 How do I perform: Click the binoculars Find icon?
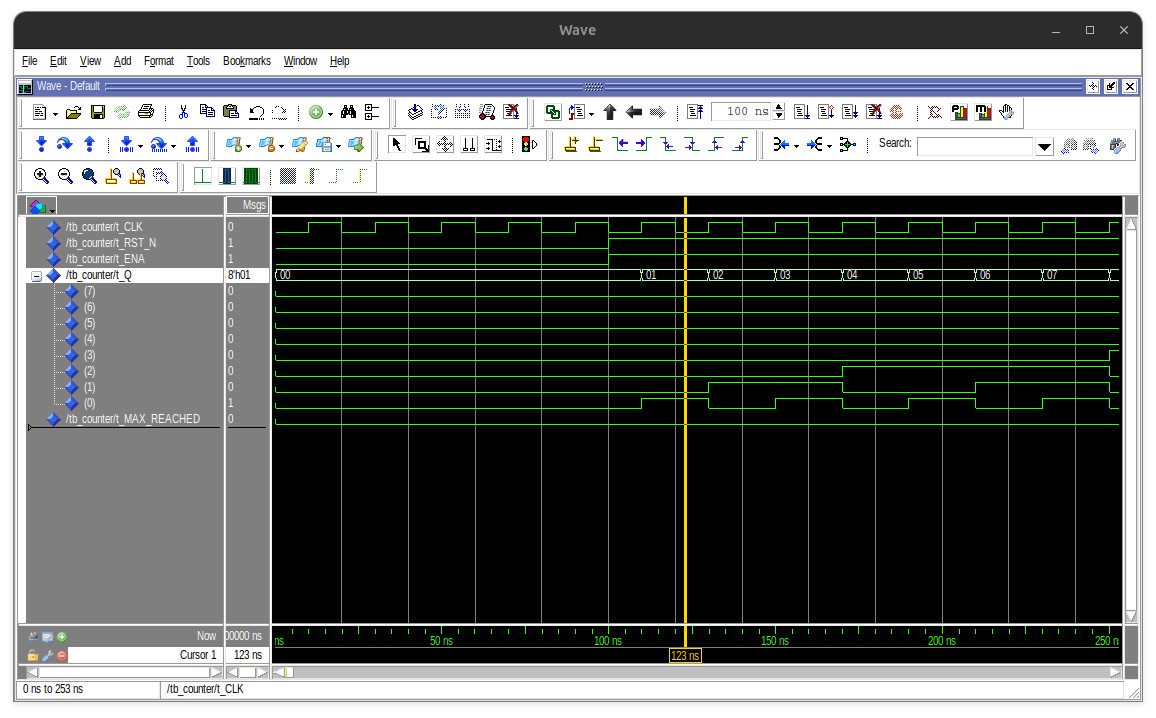pyautogui.click(x=348, y=112)
